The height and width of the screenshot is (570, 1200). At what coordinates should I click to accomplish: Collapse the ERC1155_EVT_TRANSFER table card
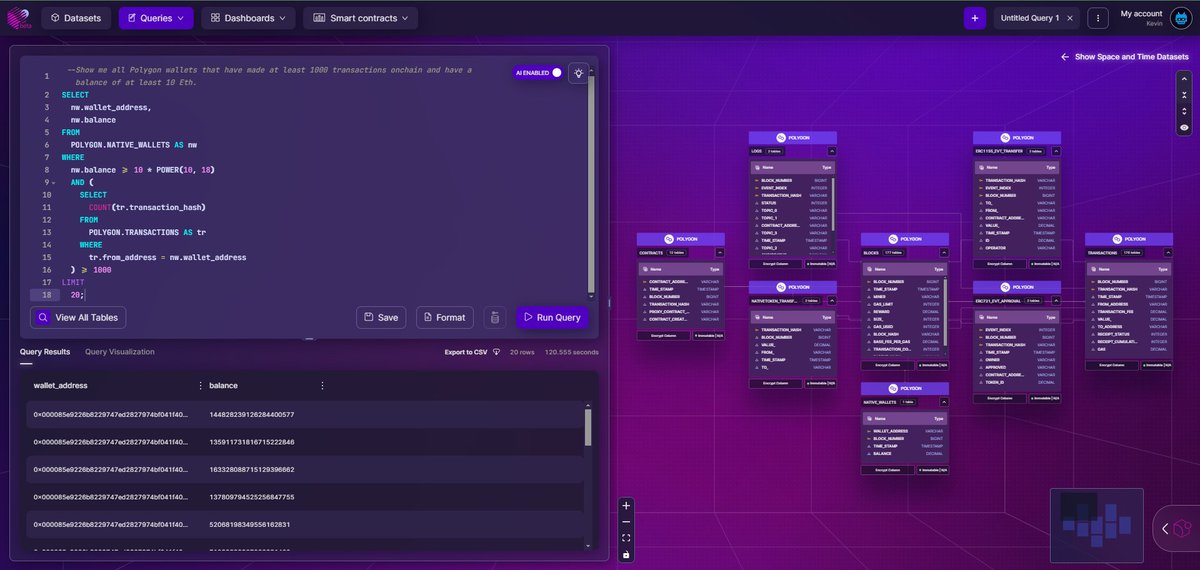[x=1055, y=151]
